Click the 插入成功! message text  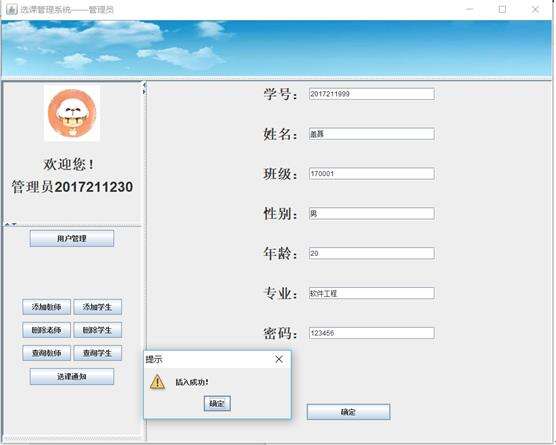pos(192,382)
